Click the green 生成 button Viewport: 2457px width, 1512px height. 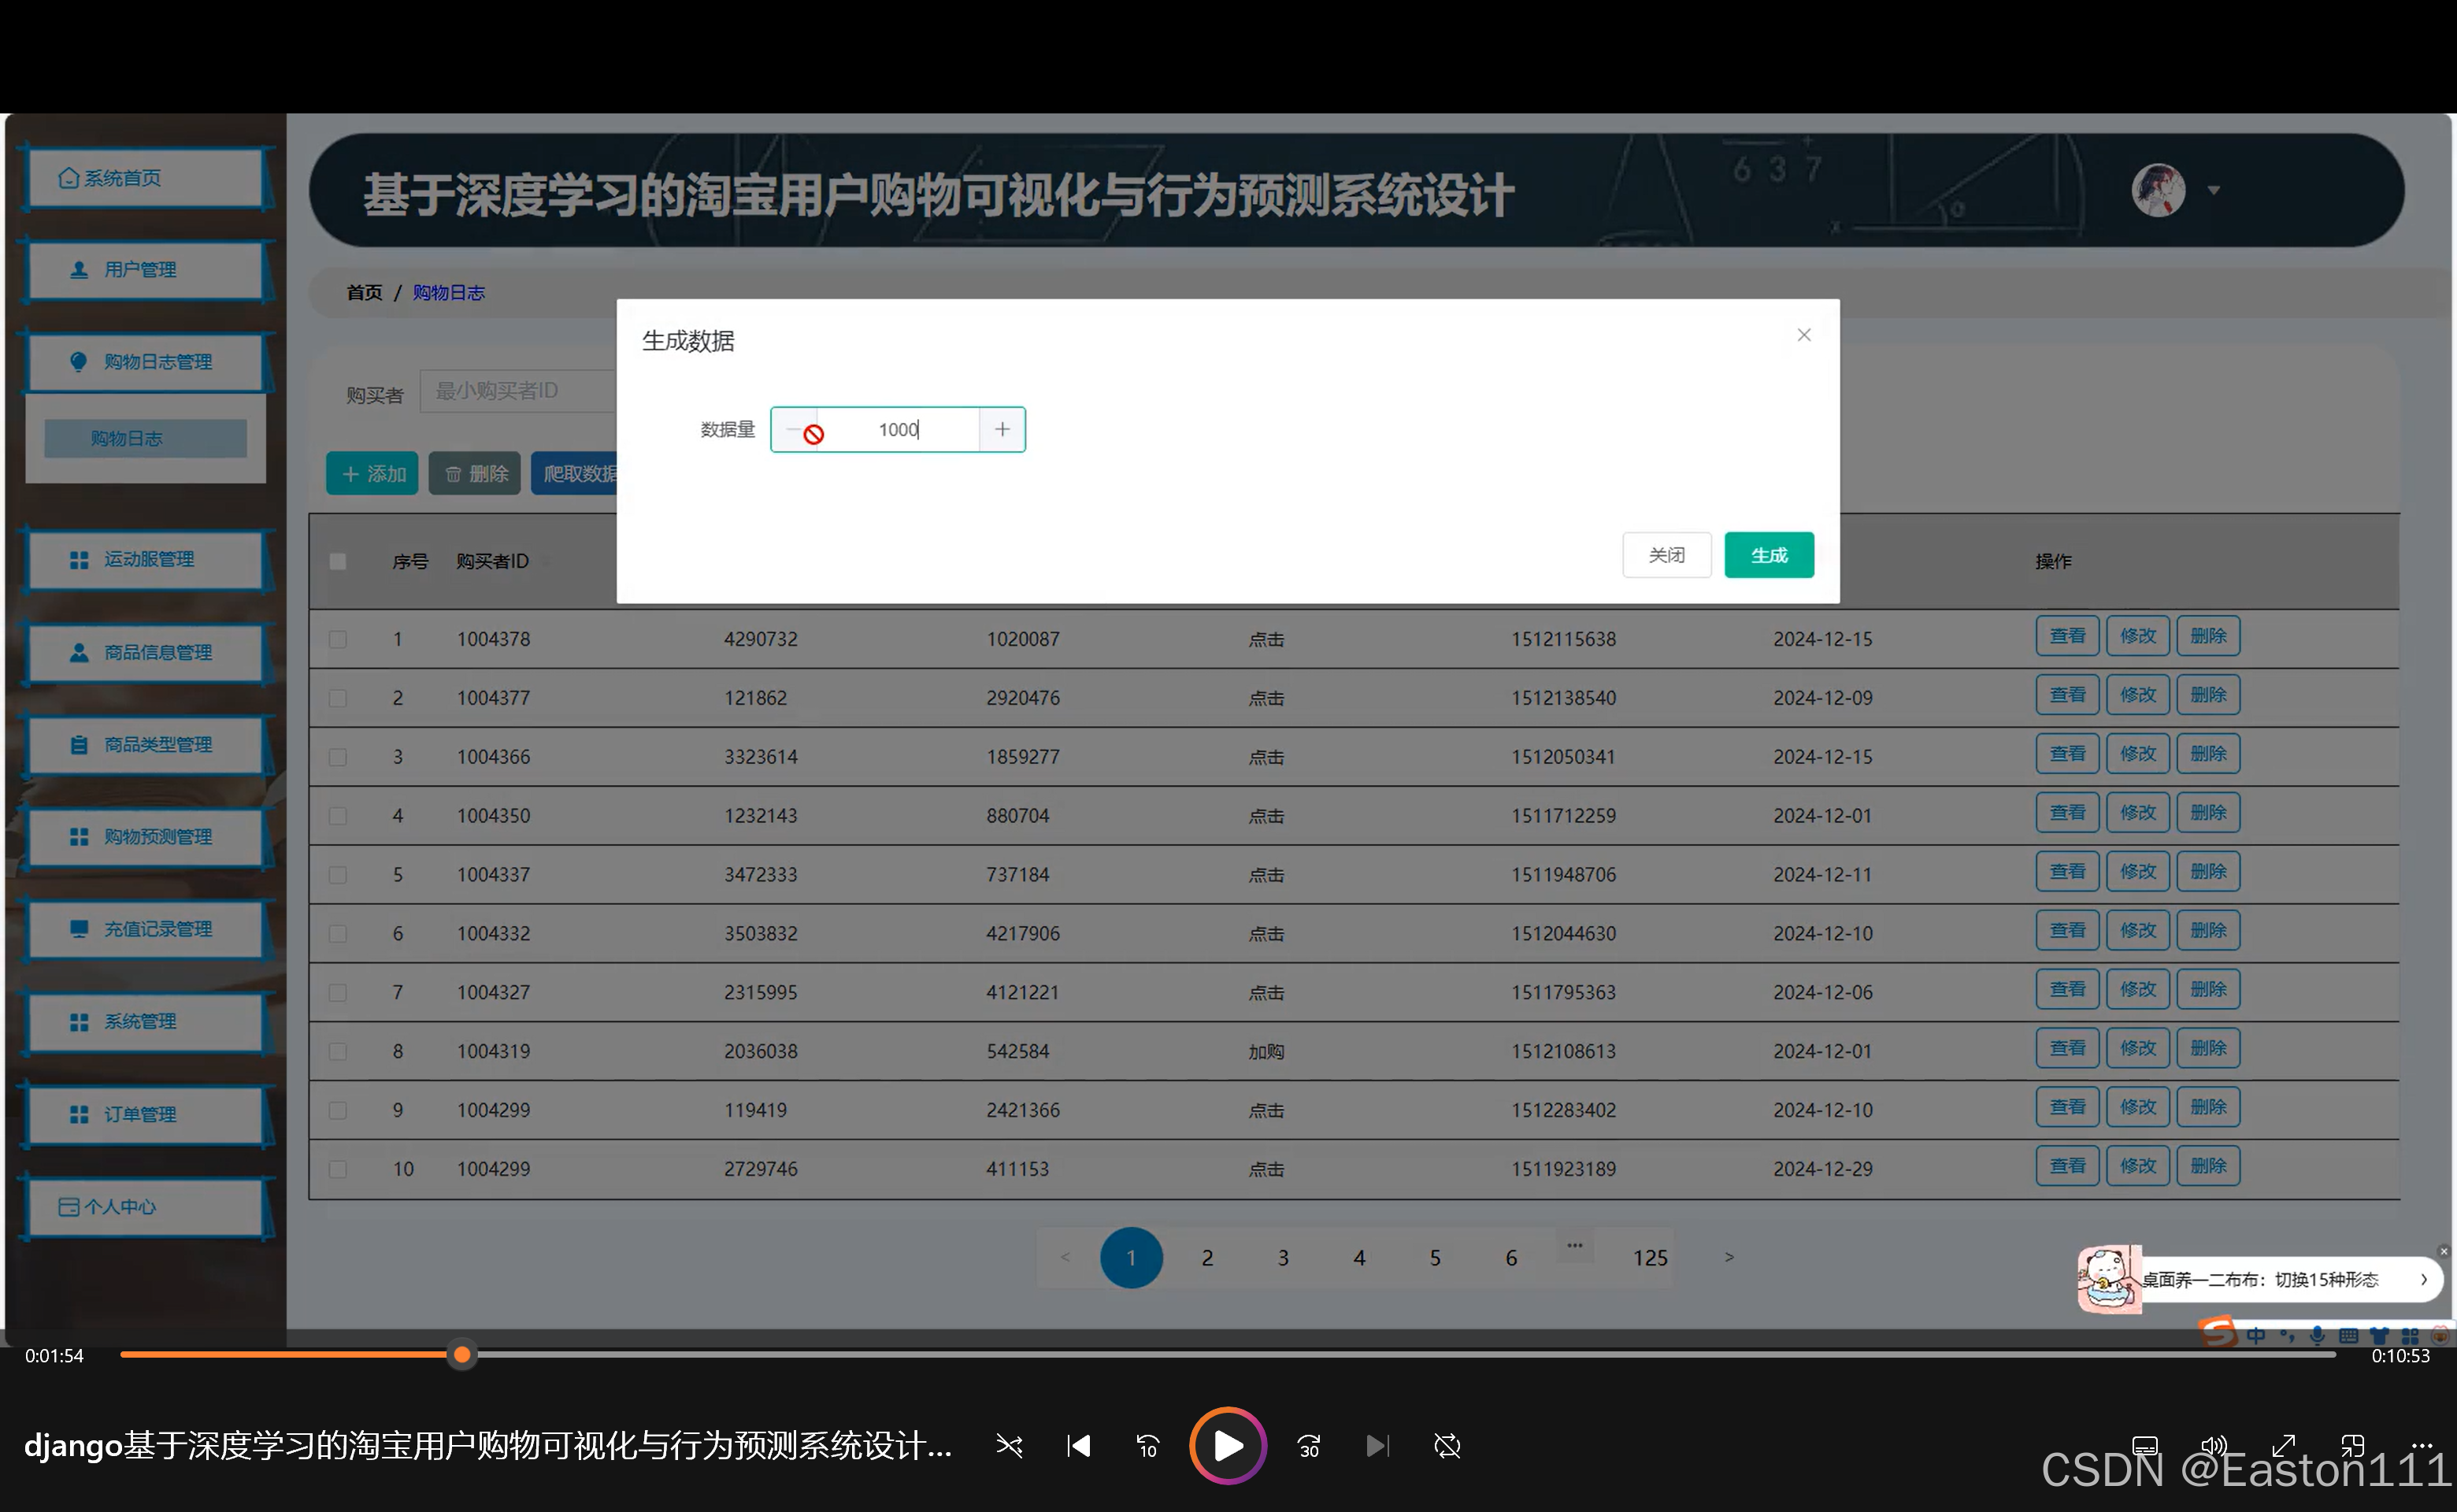[x=1769, y=555]
